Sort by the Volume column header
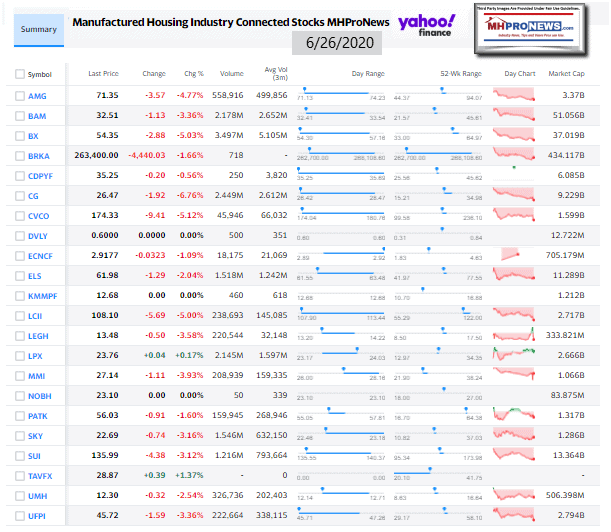Screen dimensions: 611x532 click(230, 74)
